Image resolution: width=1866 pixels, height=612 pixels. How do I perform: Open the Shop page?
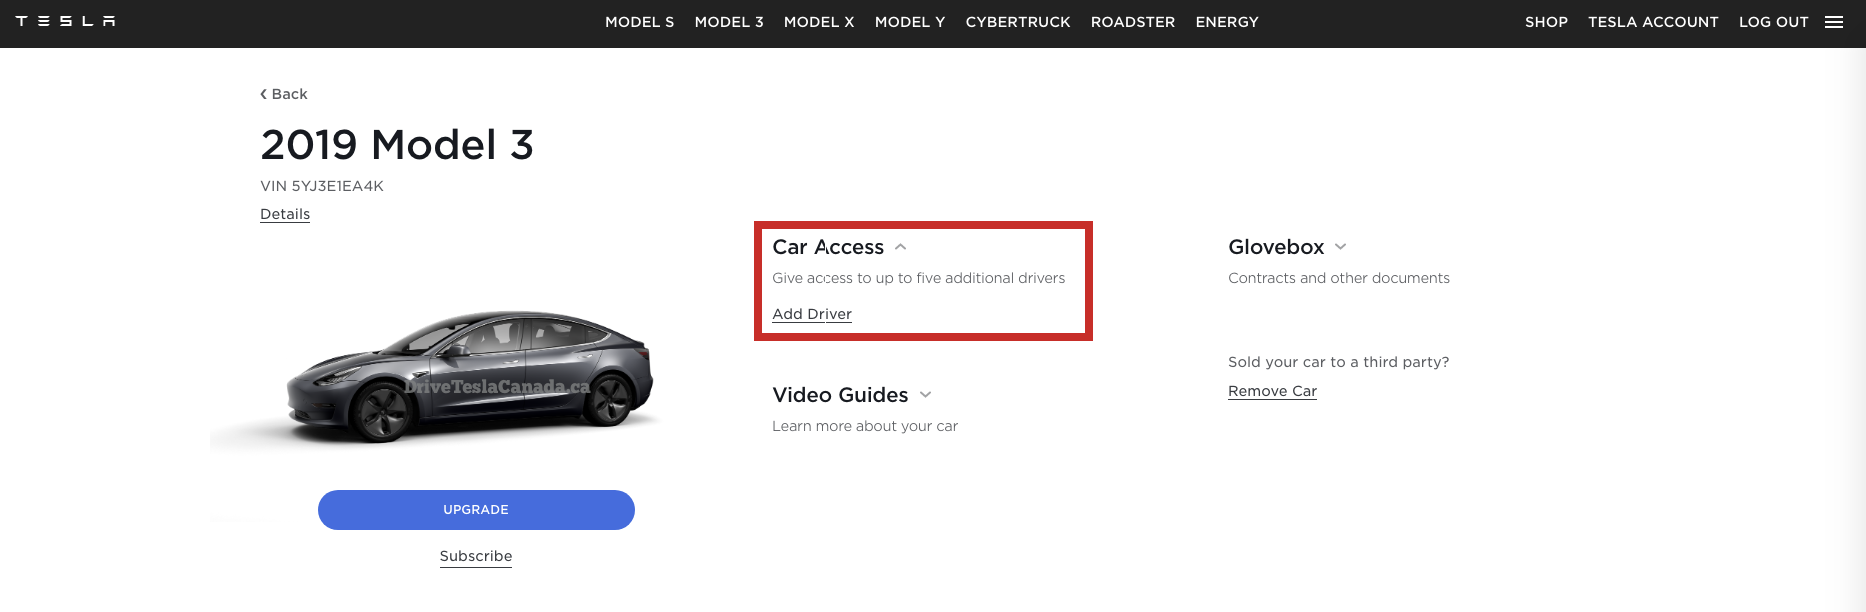(1545, 21)
